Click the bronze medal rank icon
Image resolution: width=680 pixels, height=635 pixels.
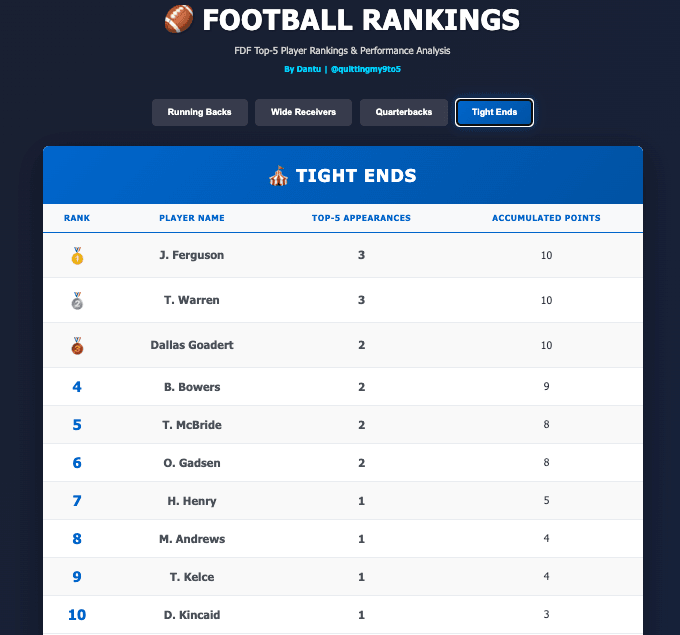pyautogui.click(x=77, y=346)
